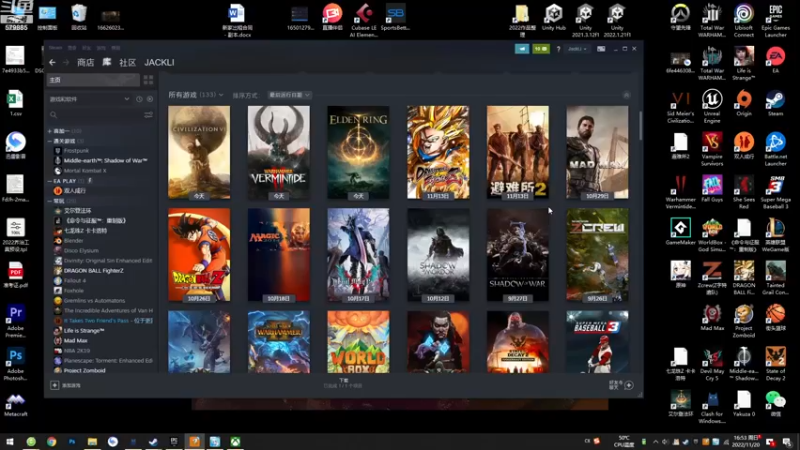Select the Fall Guys desktop icon
The image size is (800, 450).
[712, 189]
